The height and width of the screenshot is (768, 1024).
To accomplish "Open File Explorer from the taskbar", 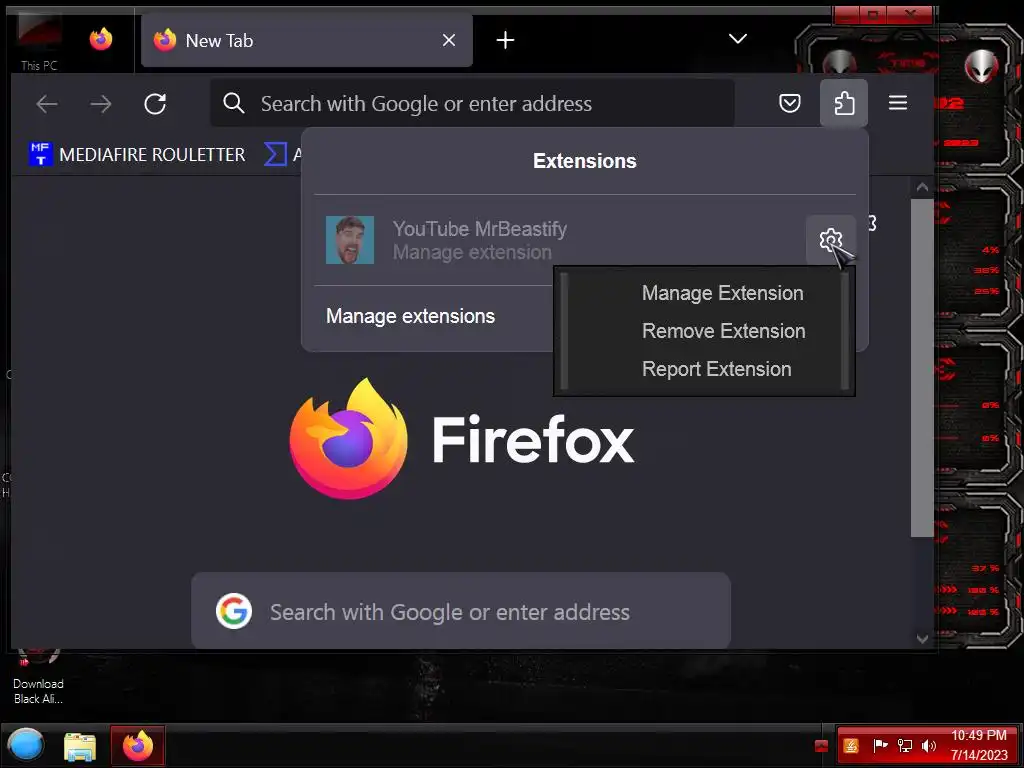I will pos(80,746).
